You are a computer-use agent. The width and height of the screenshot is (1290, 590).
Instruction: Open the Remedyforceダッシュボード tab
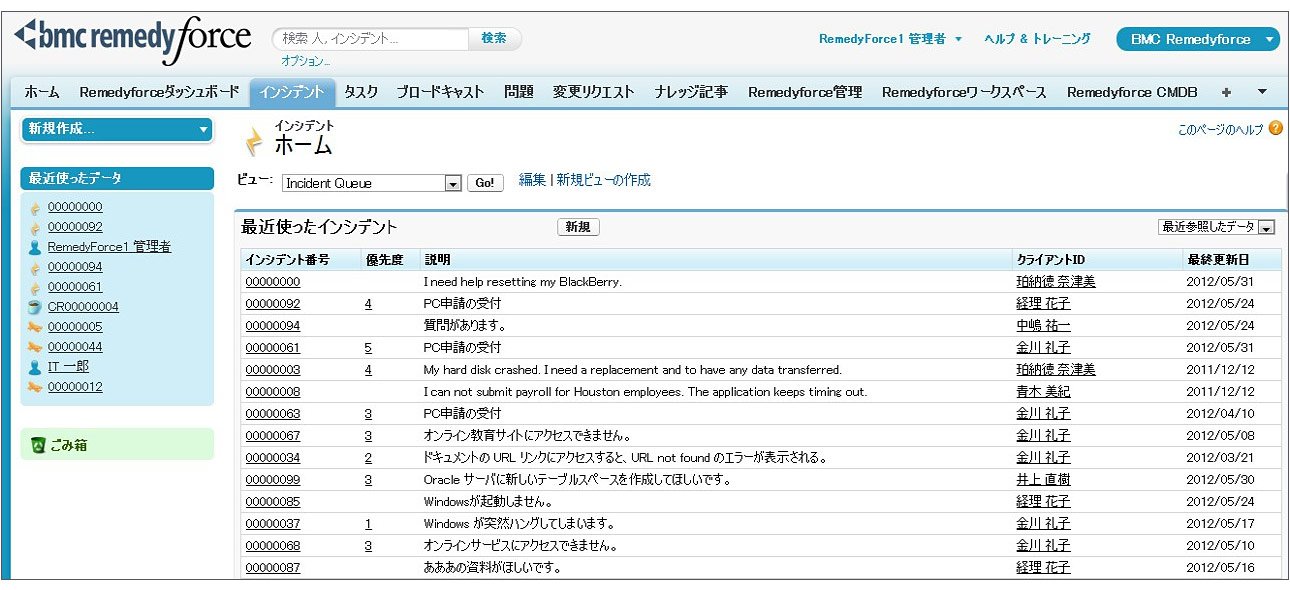pyautogui.click(x=160, y=92)
